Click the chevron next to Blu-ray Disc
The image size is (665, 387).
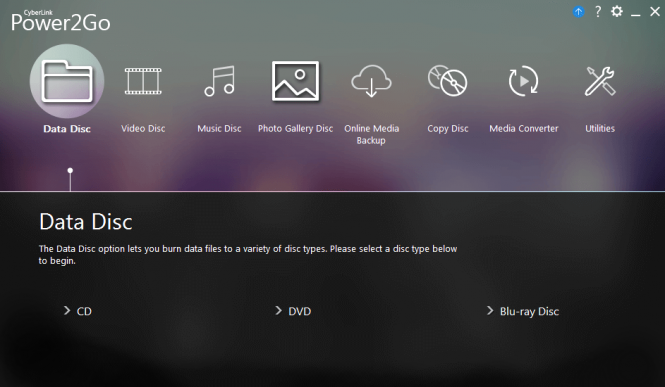[x=490, y=311]
